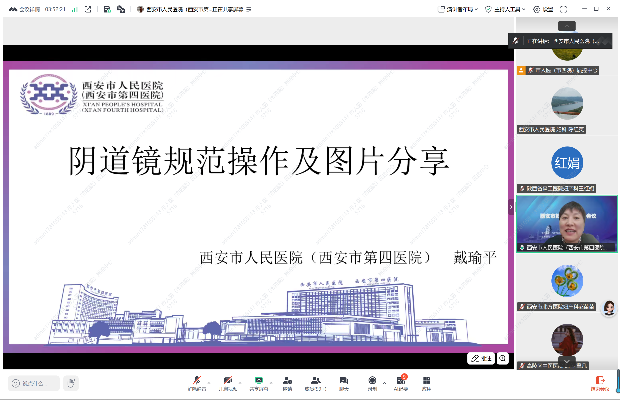The width and height of the screenshot is (620, 400).
Task: Click the record meeting icon
Action: 372,383
